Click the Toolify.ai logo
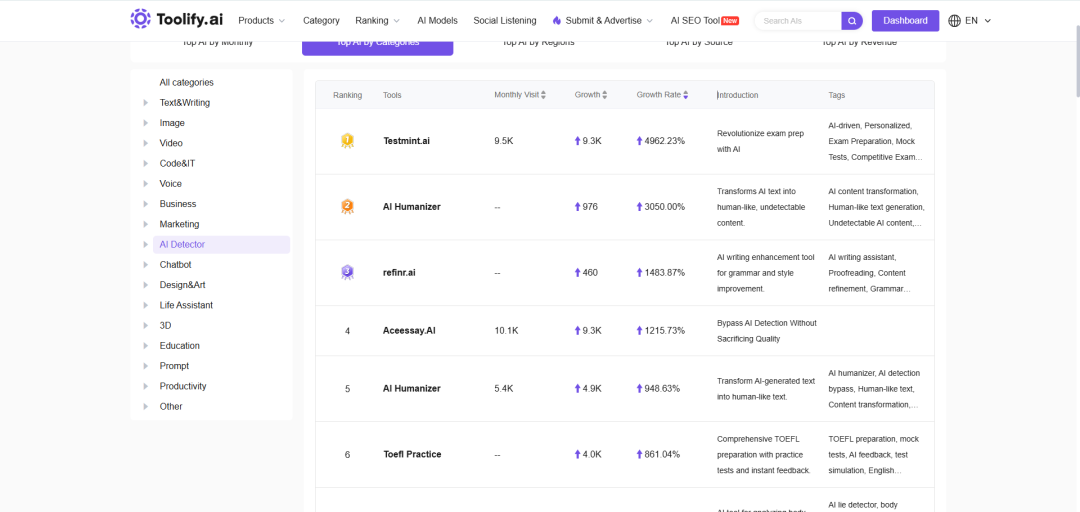The height and width of the screenshot is (512, 1080). [178, 20]
